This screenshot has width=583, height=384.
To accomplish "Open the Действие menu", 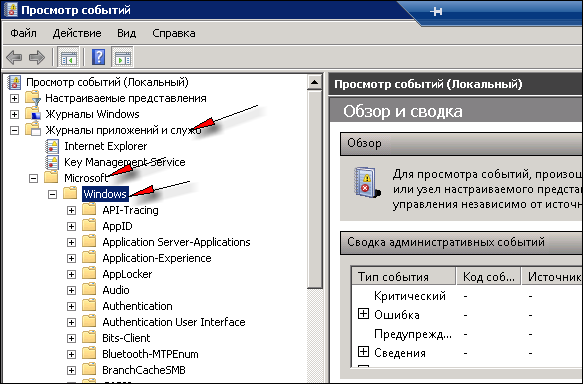I will pyautogui.click(x=77, y=33).
